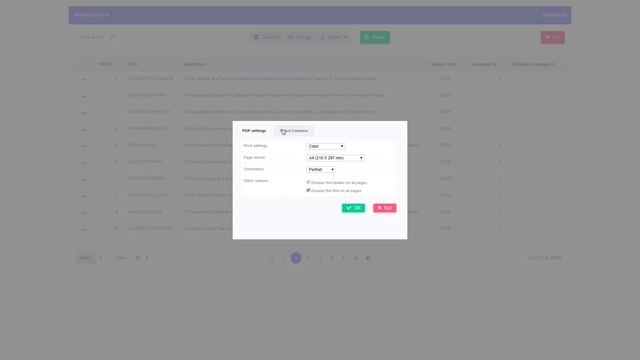Click edit icon for AGENT TRUMAN row
This screenshot has height=360, width=640.
pos(84,162)
